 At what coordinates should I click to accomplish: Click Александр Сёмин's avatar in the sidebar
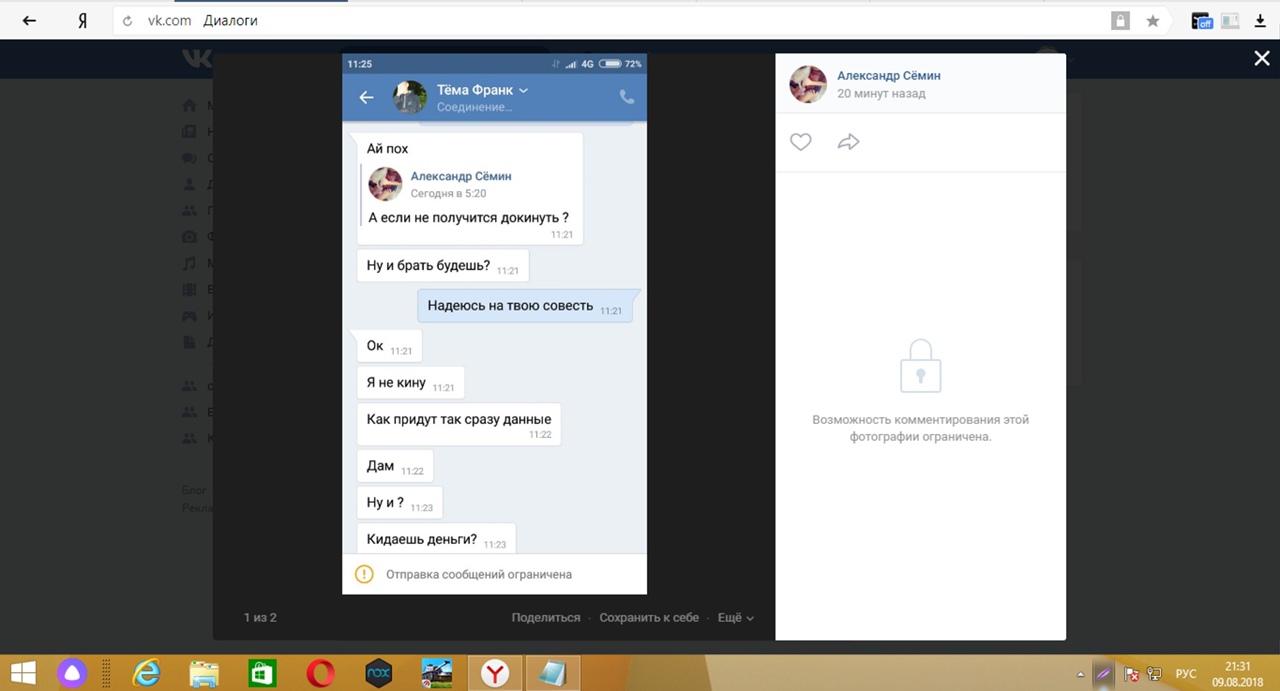tap(808, 84)
